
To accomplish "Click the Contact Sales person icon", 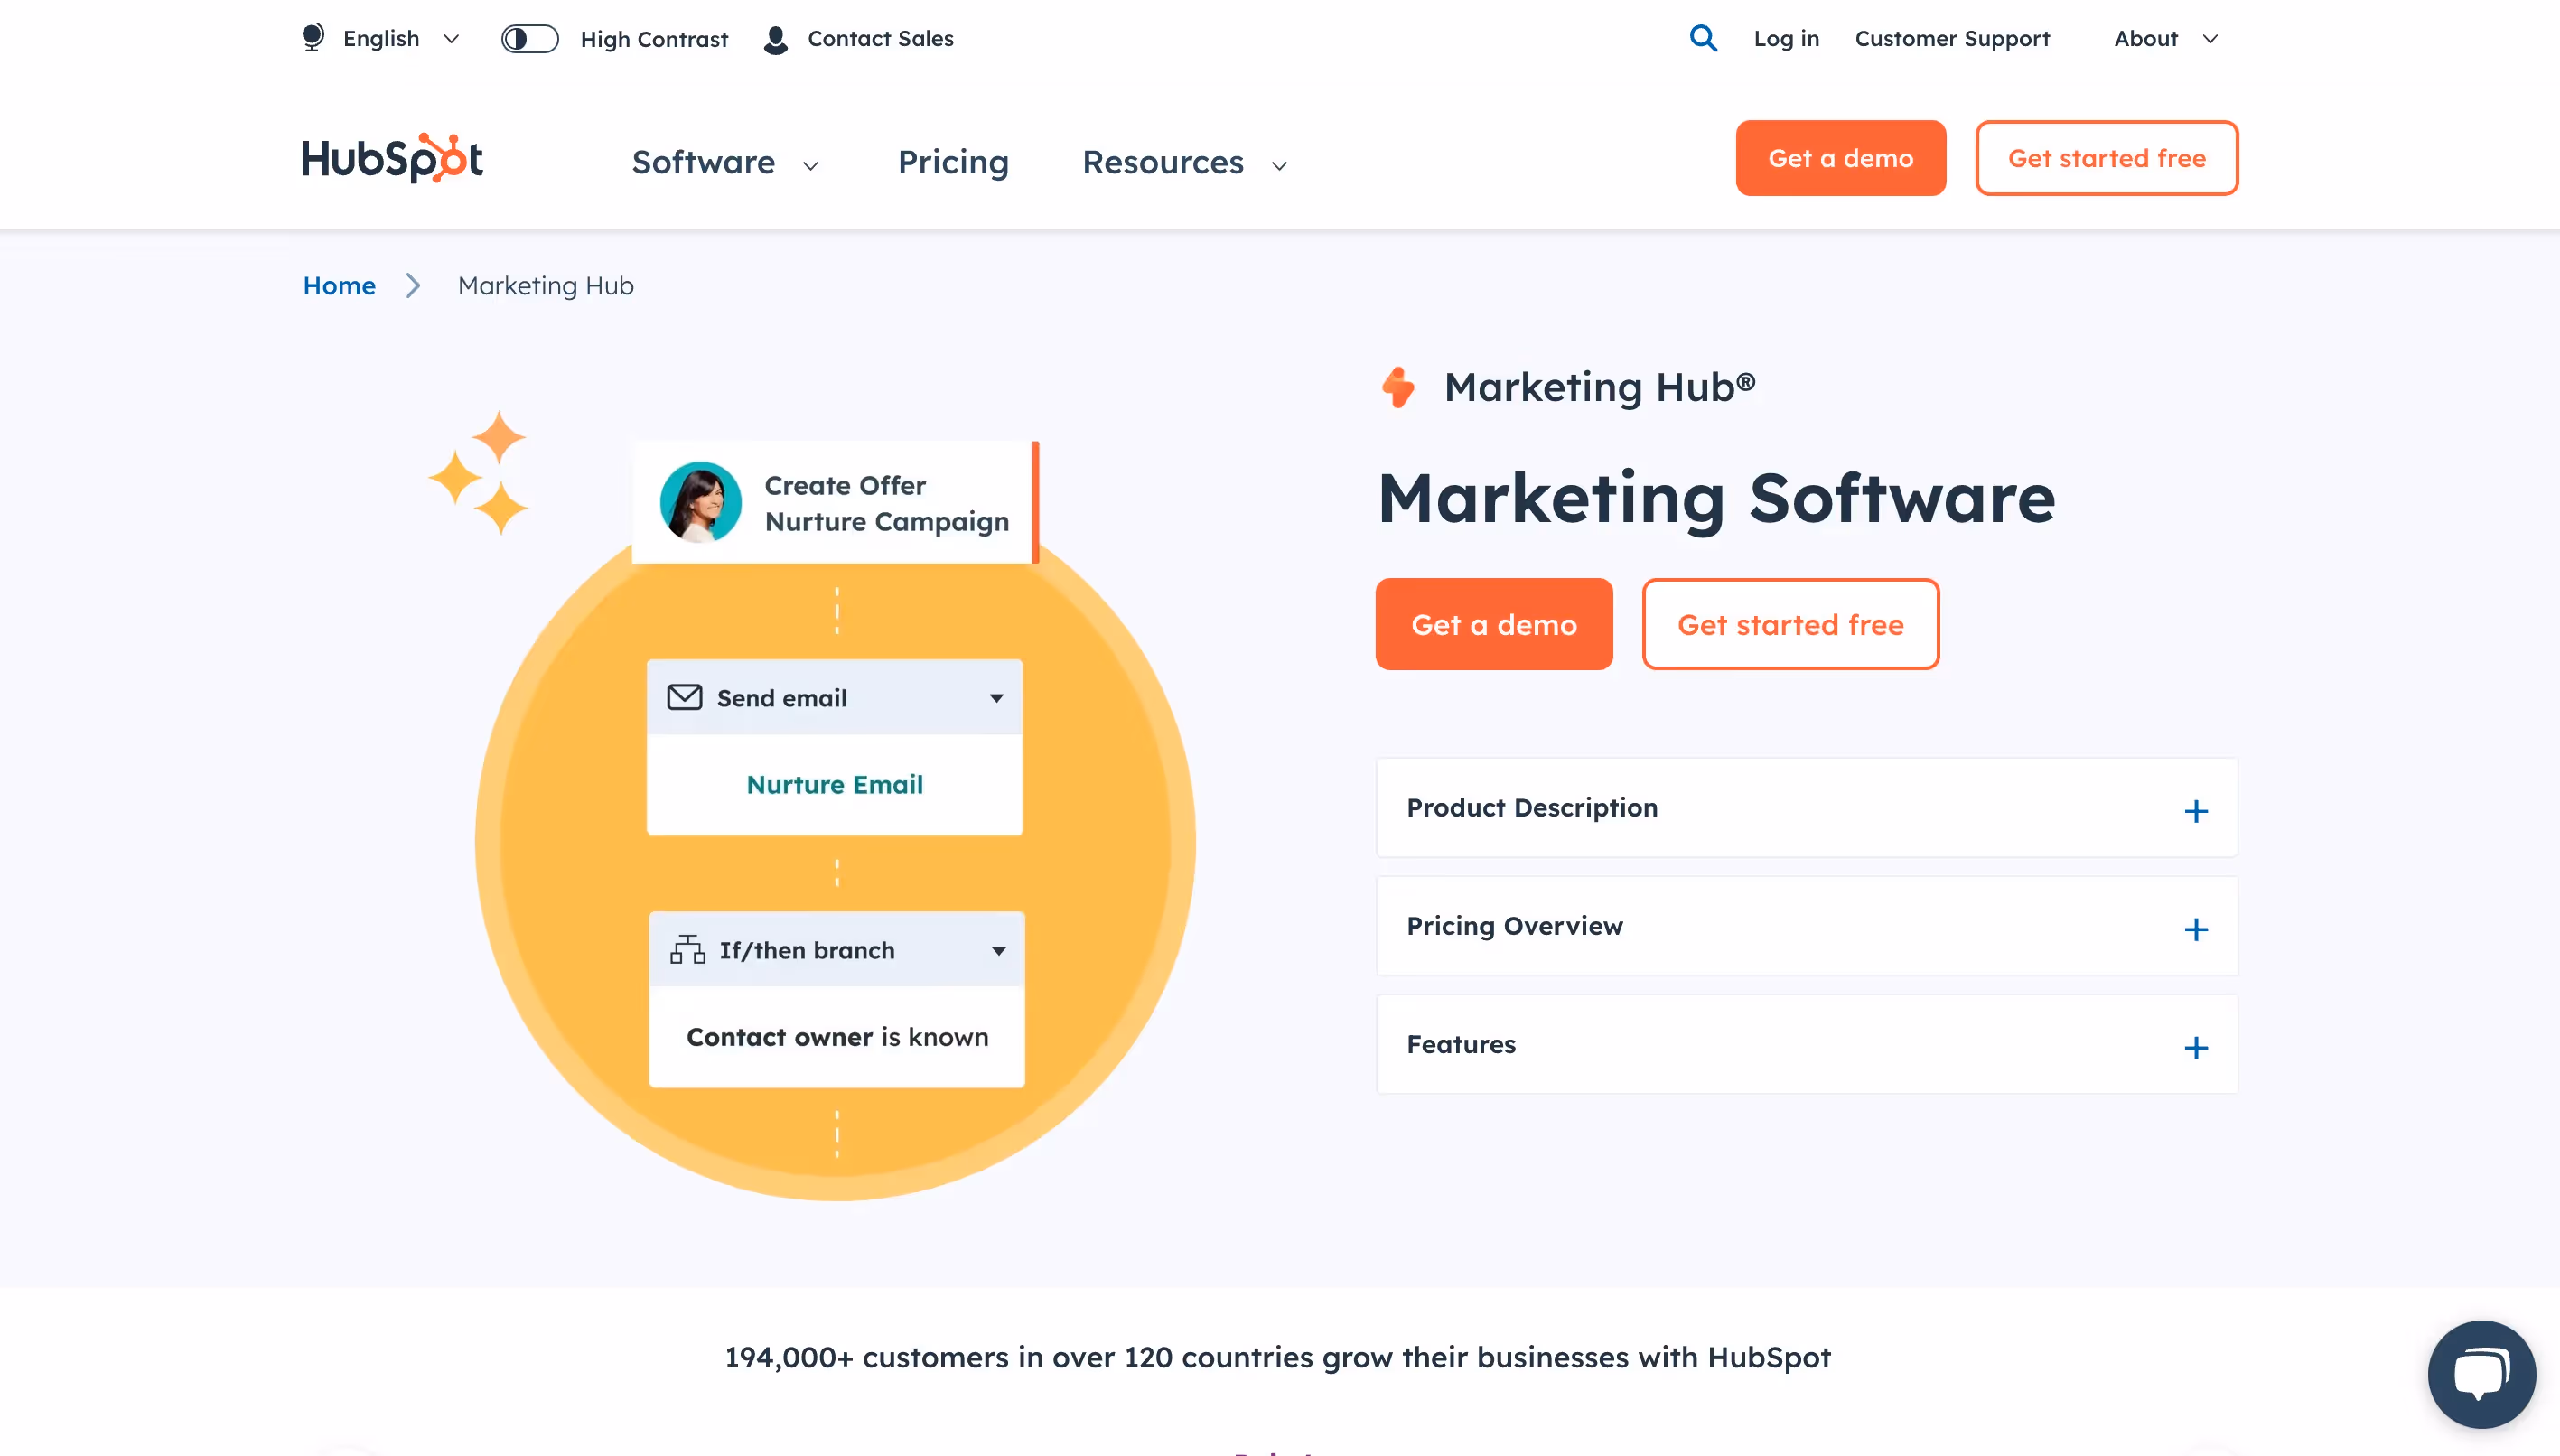I will (x=775, y=39).
